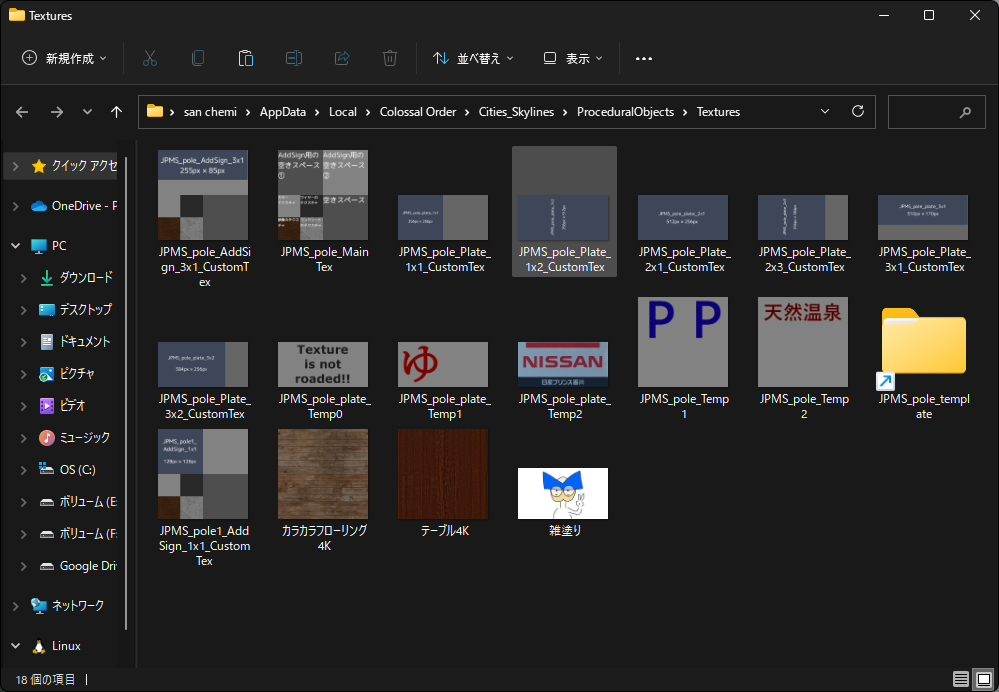Open the 並べ替え sort dropdown
Viewport: 999px width, 692px height.
[473, 58]
